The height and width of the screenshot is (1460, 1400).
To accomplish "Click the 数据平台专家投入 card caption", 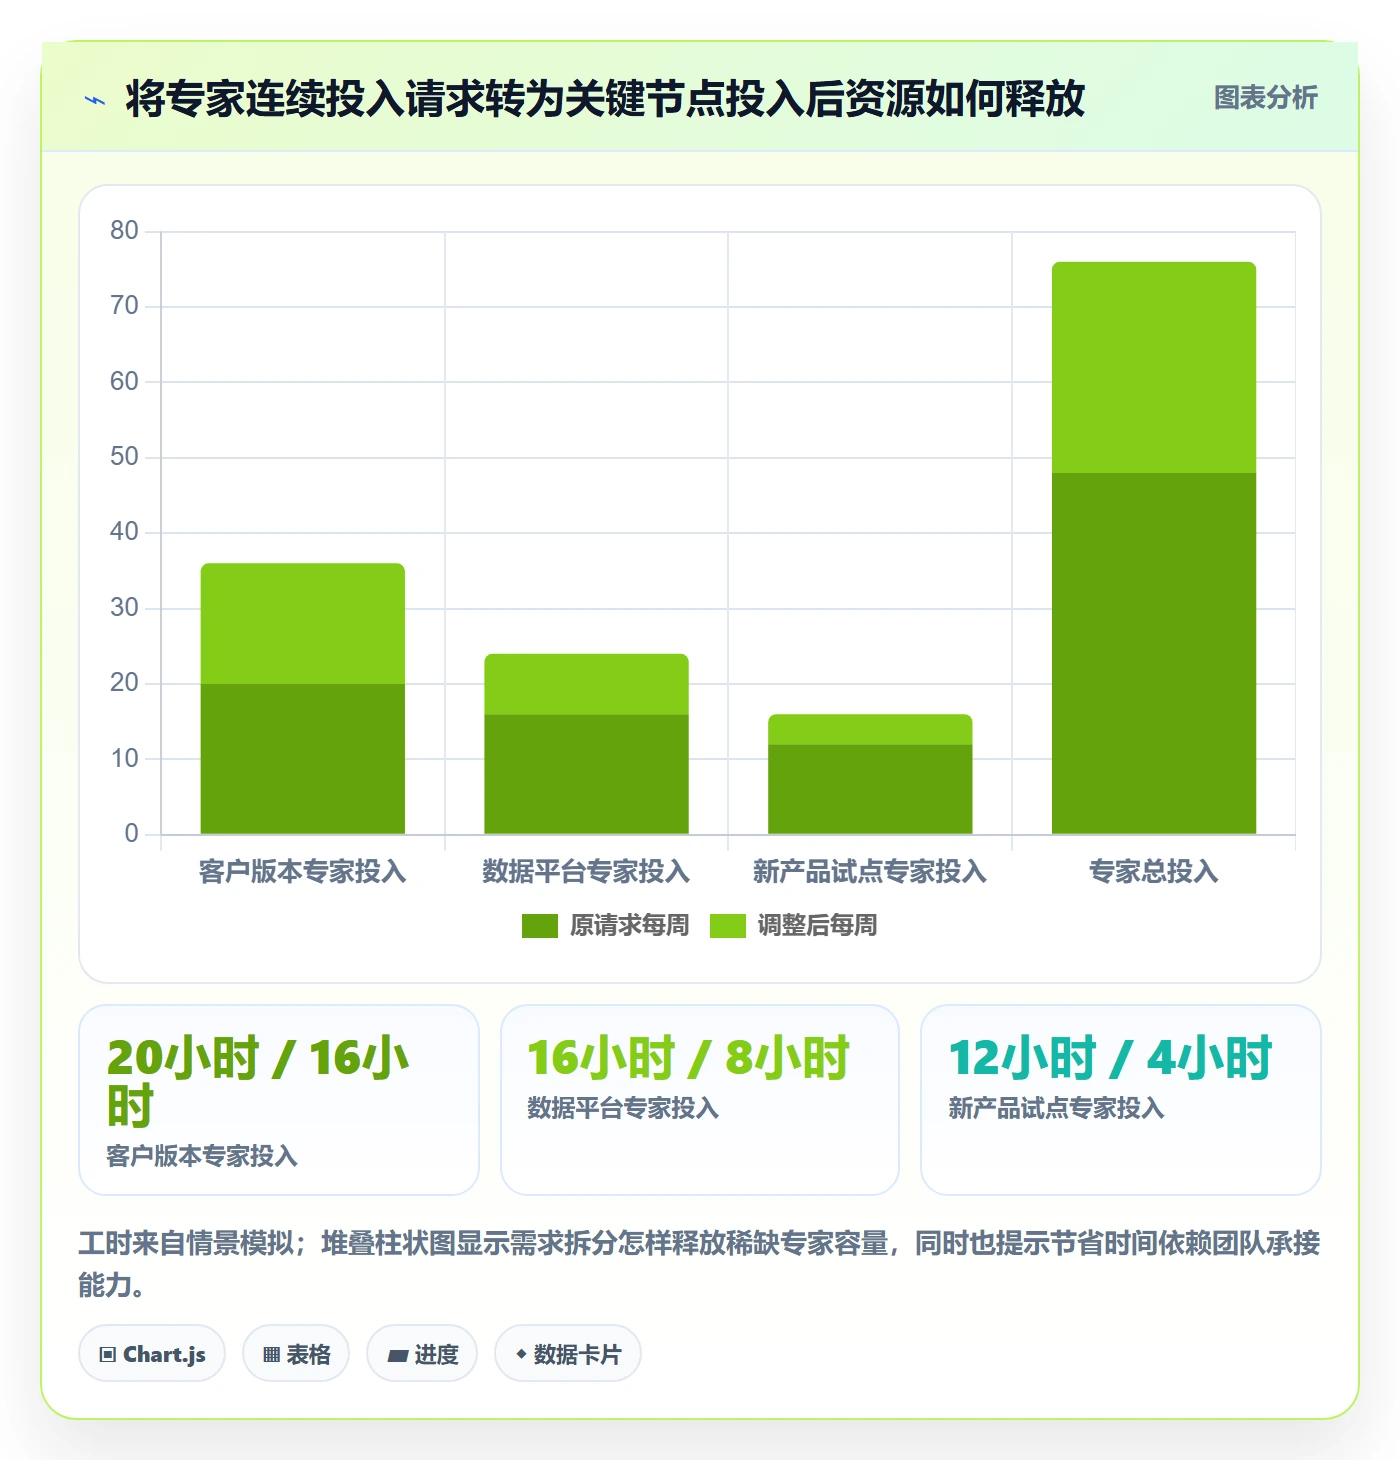I will (x=623, y=1108).
